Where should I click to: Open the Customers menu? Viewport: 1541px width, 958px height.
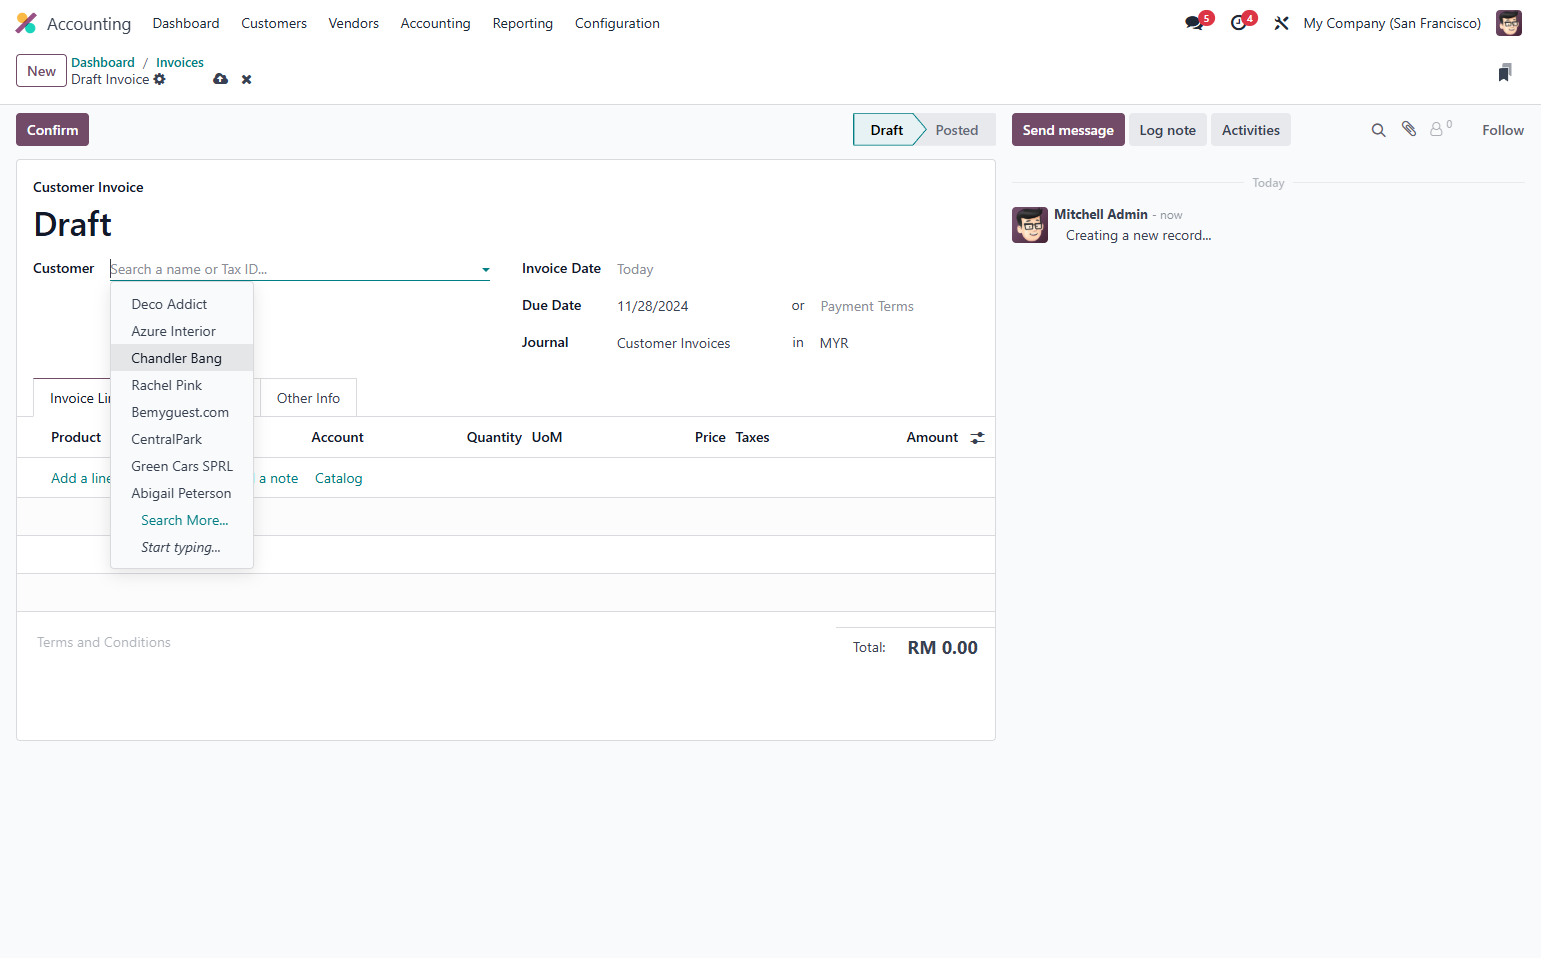point(274,23)
